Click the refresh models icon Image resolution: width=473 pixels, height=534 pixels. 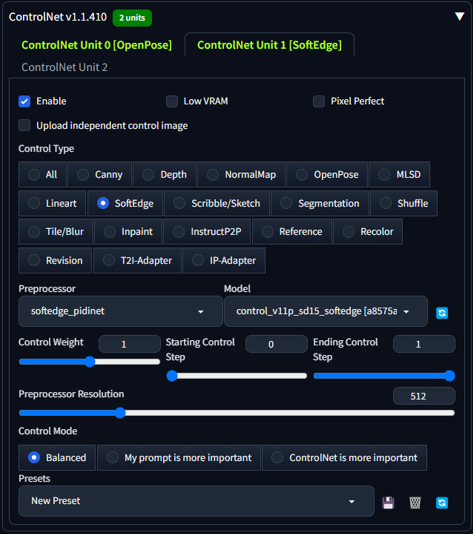pos(442,313)
